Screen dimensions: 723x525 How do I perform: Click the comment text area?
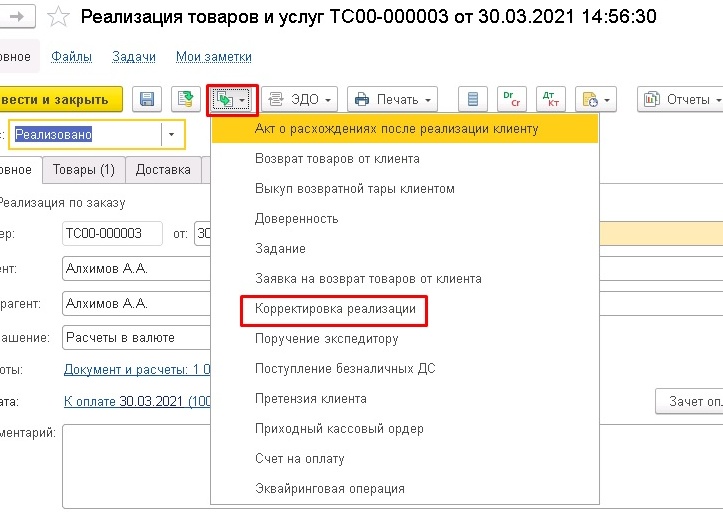pyautogui.click(x=136, y=466)
